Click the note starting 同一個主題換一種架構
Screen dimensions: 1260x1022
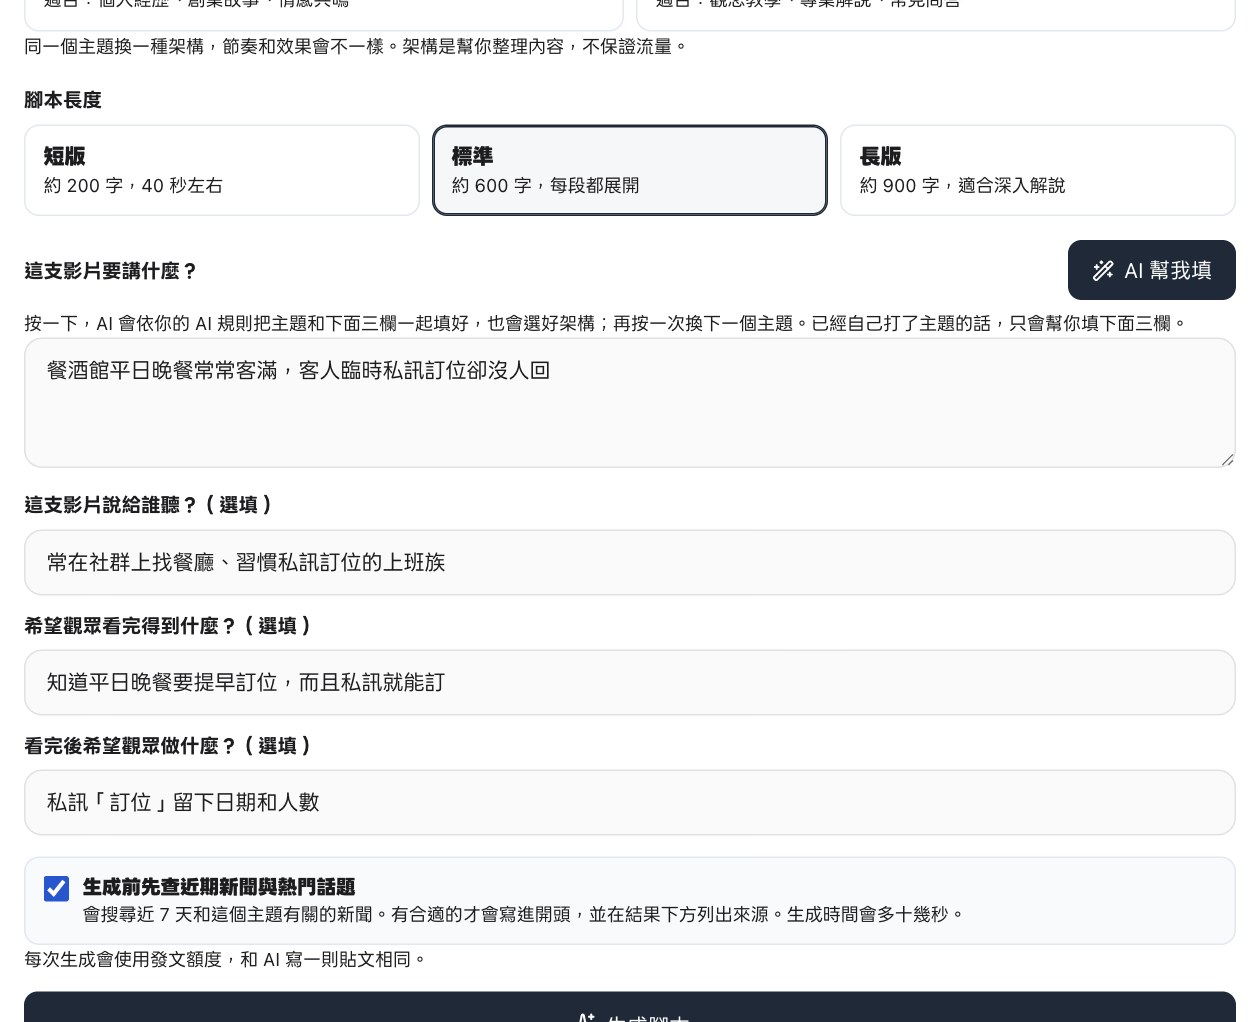pos(356,46)
